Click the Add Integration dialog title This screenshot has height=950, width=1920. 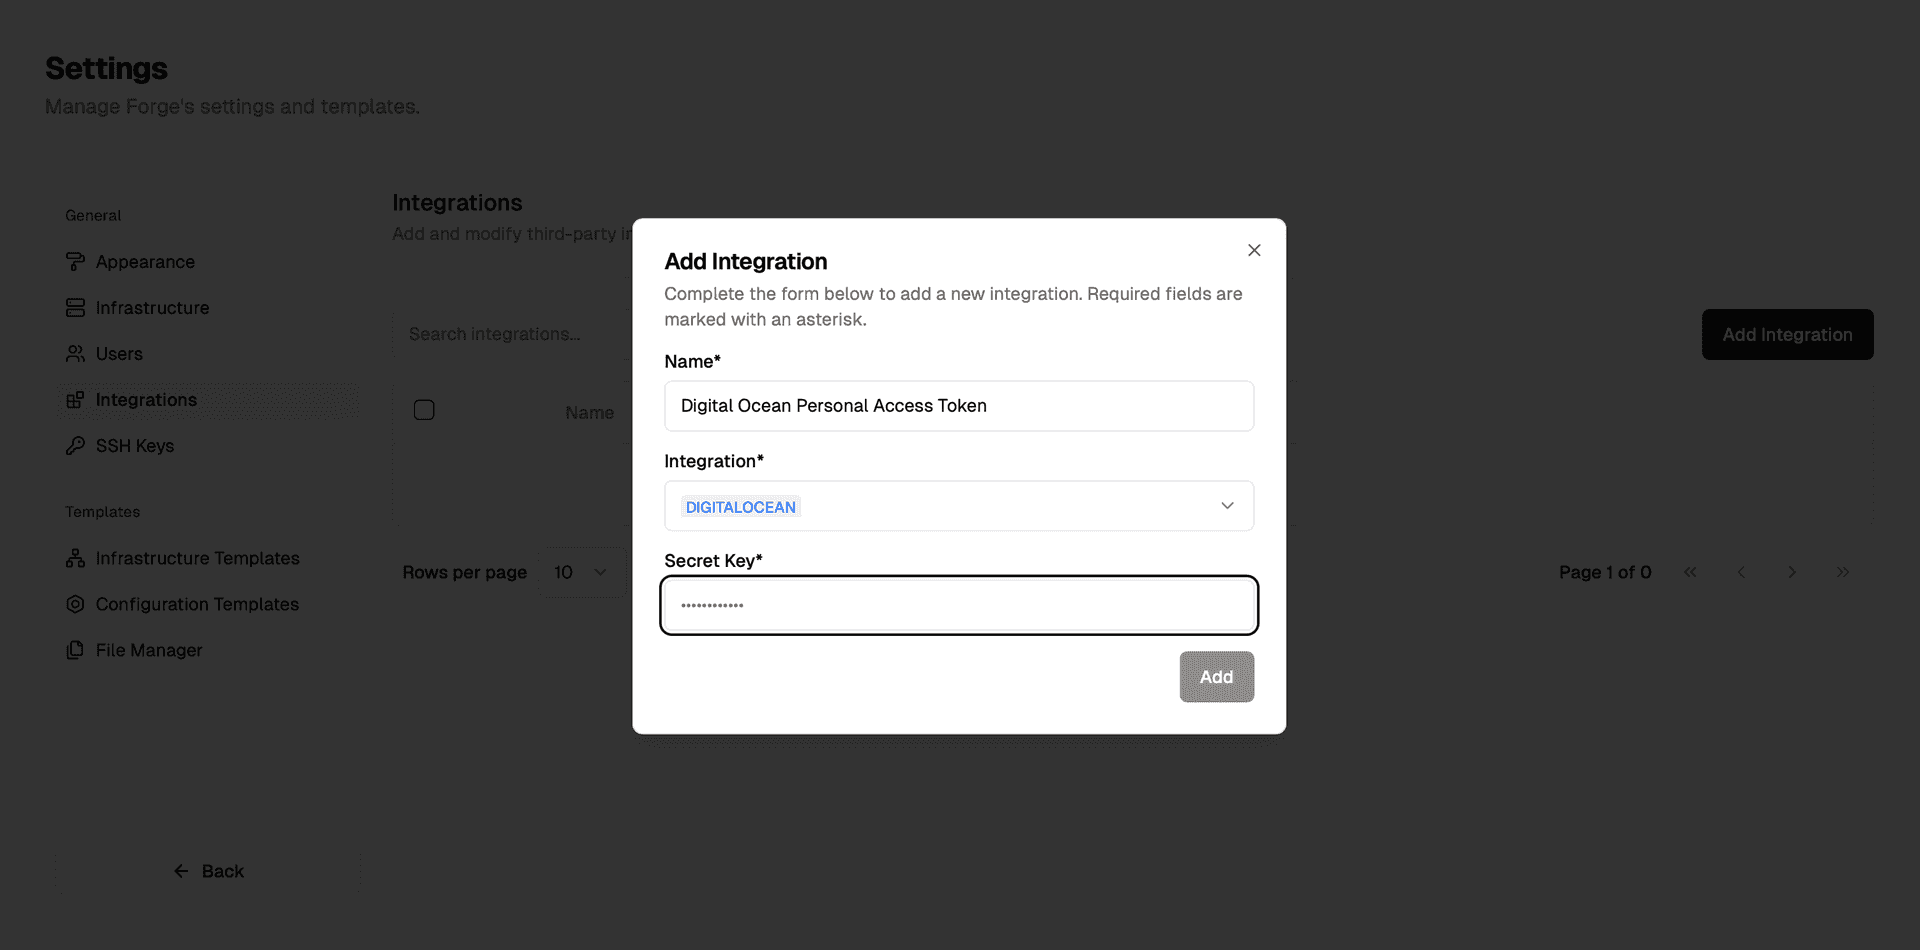coord(746,261)
